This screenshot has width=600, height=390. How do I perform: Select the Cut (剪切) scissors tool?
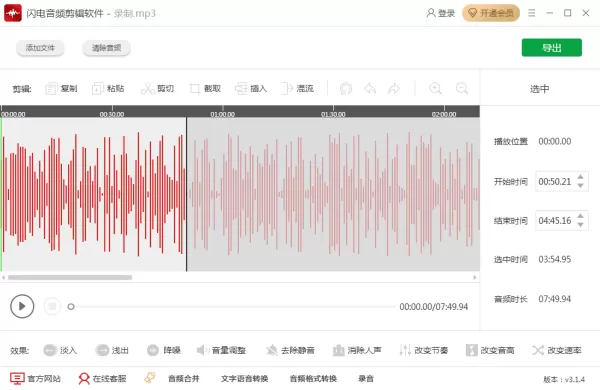[157, 89]
